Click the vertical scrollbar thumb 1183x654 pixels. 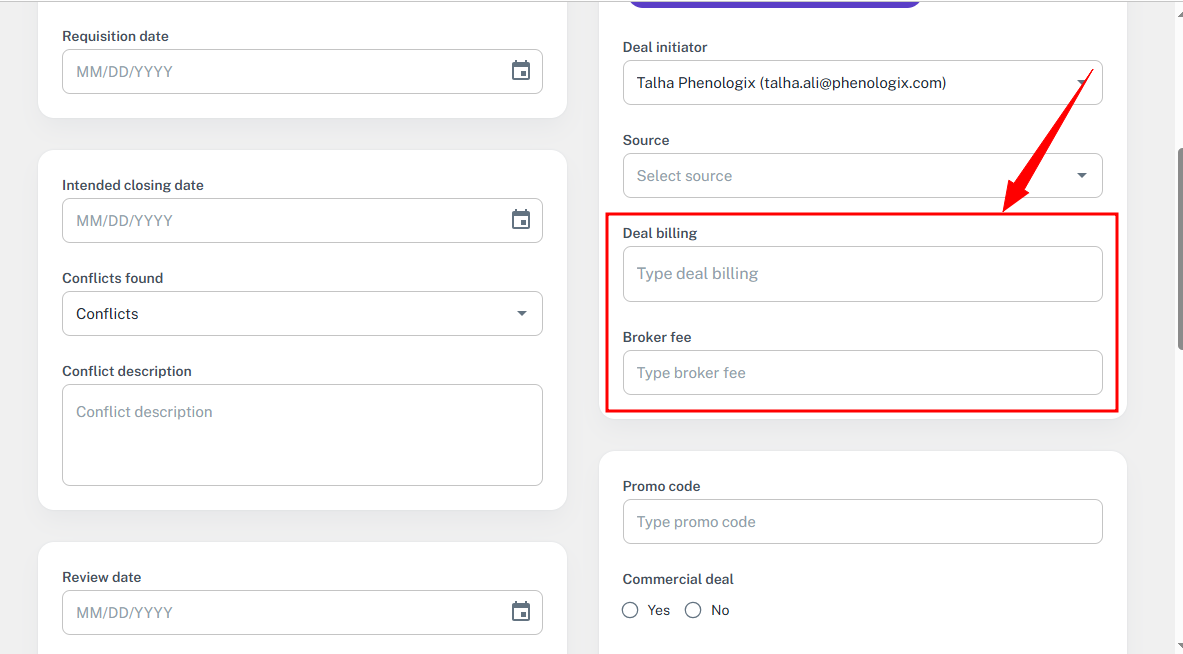[1179, 248]
